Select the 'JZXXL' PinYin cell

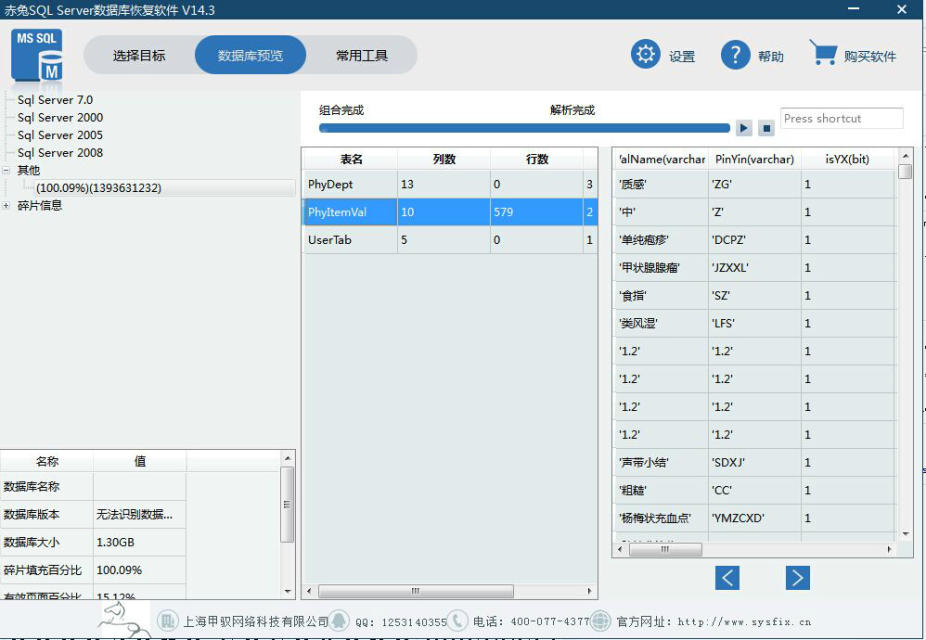pos(755,267)
